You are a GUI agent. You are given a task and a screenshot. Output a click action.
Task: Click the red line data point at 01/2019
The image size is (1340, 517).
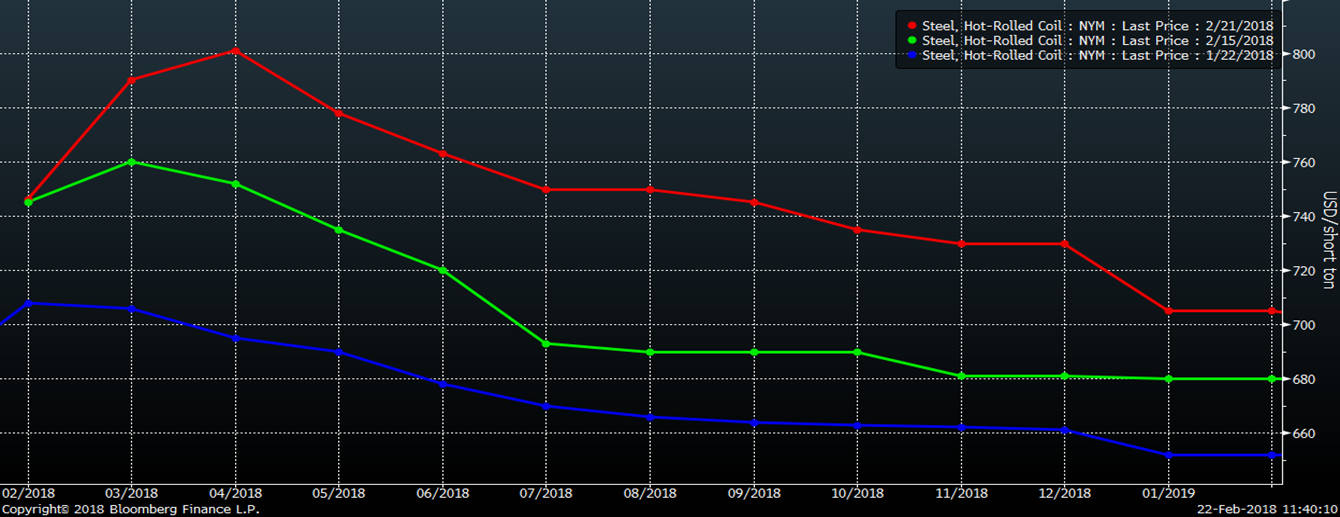pos(1169,311)
